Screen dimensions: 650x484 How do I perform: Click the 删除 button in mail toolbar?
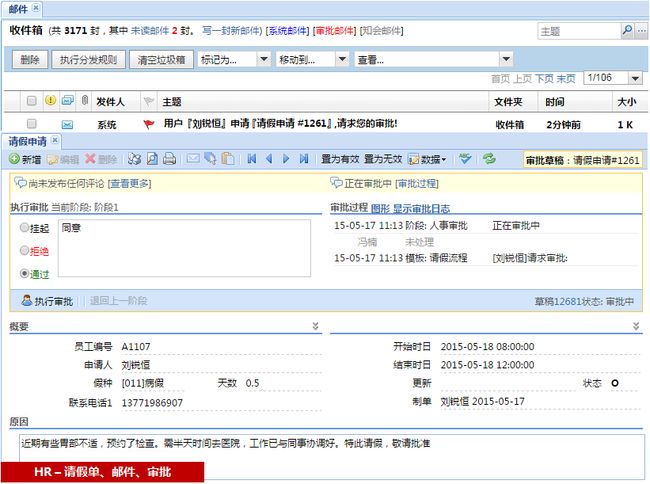coord(30,60)
